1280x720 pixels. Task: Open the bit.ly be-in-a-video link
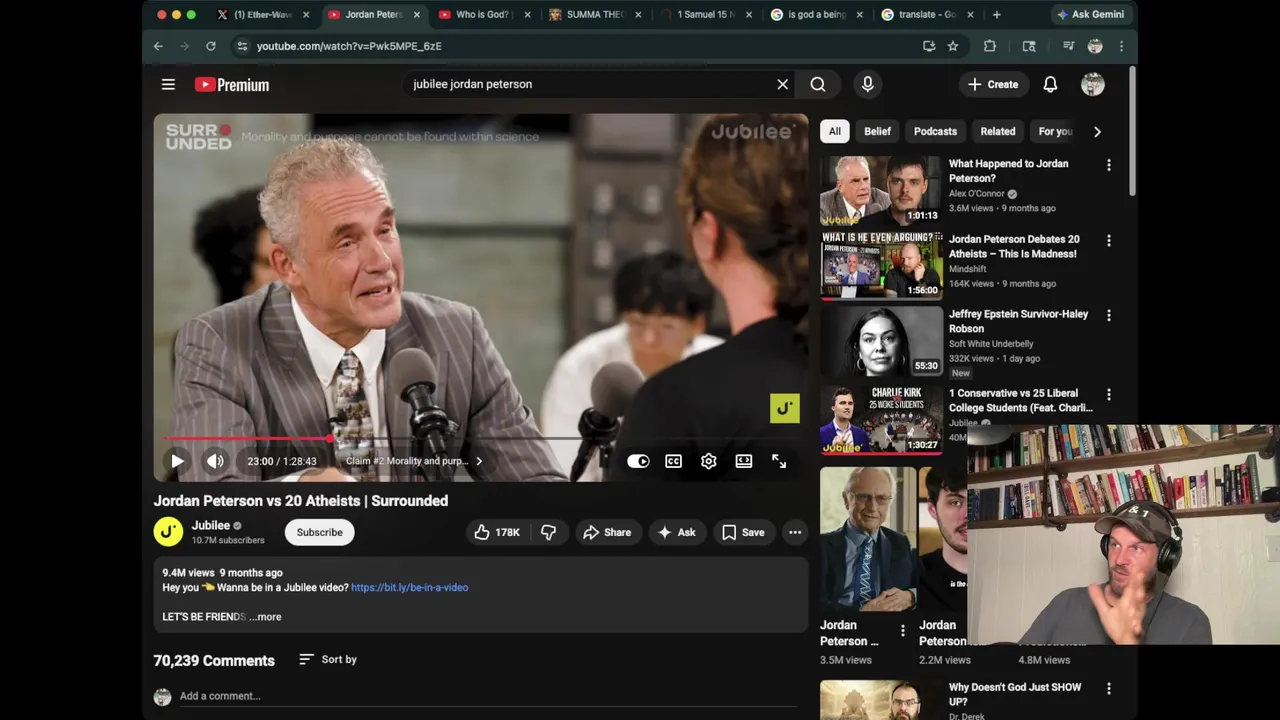point(409,587)
